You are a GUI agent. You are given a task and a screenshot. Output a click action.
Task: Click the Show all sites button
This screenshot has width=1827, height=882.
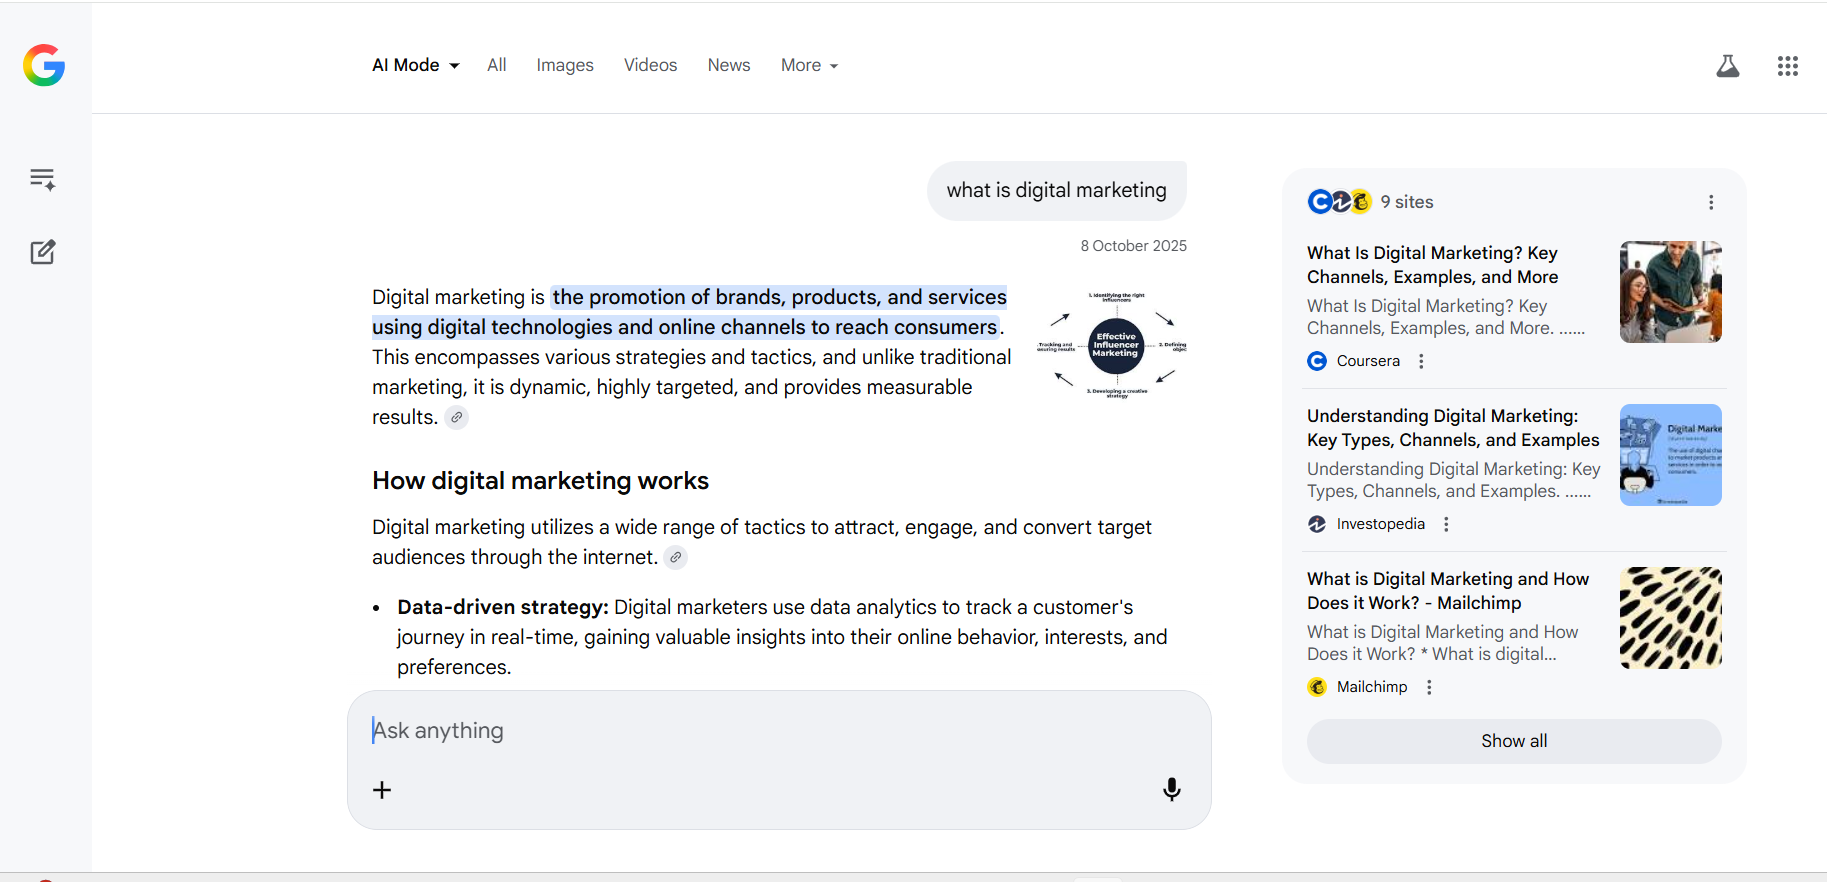(1514, 741)
